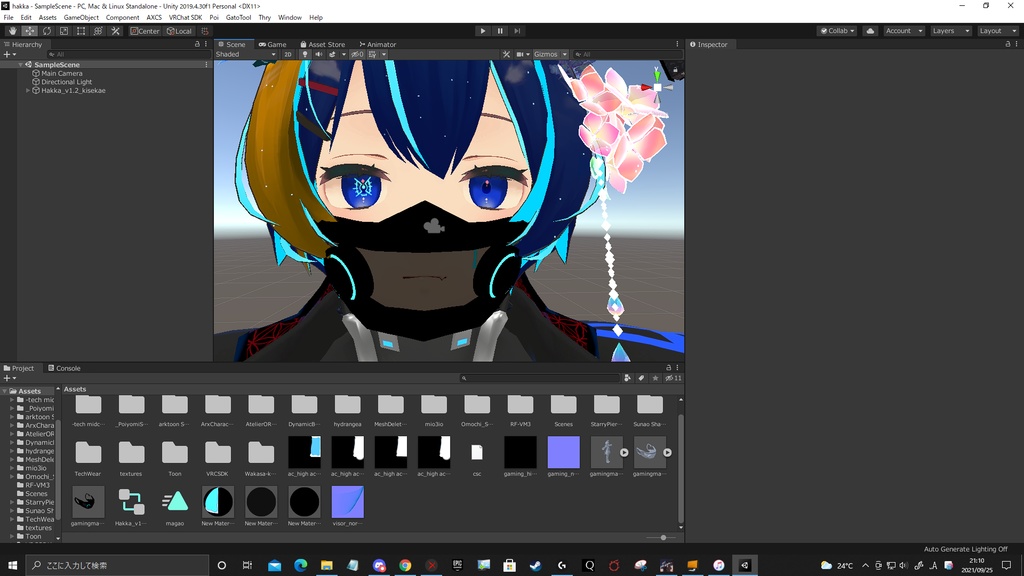Search assets by type icon
The image size is (1024, 576).
pyautogui.click(x=628, y=378)
